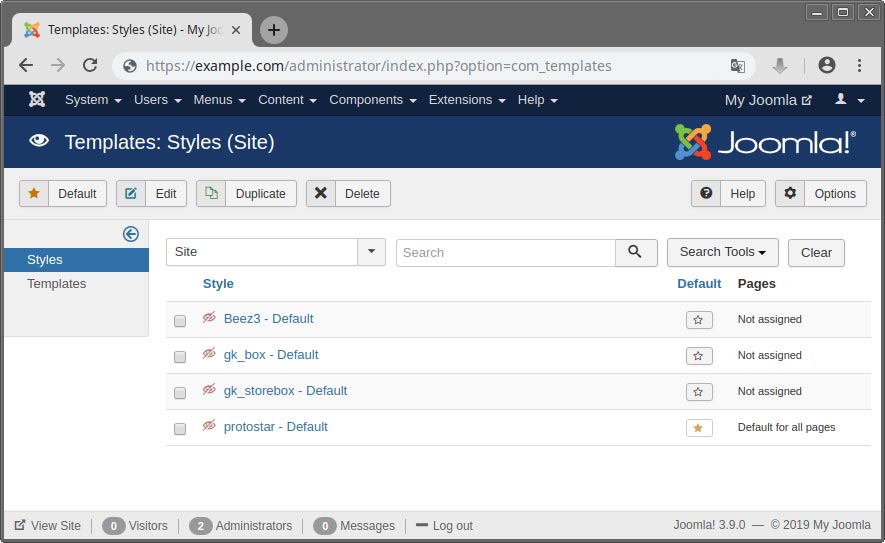The width and height of the screenshot is (885, 543).
Task: Click preview eye icon for gk_storebox - Default
Action: [209, 389]
